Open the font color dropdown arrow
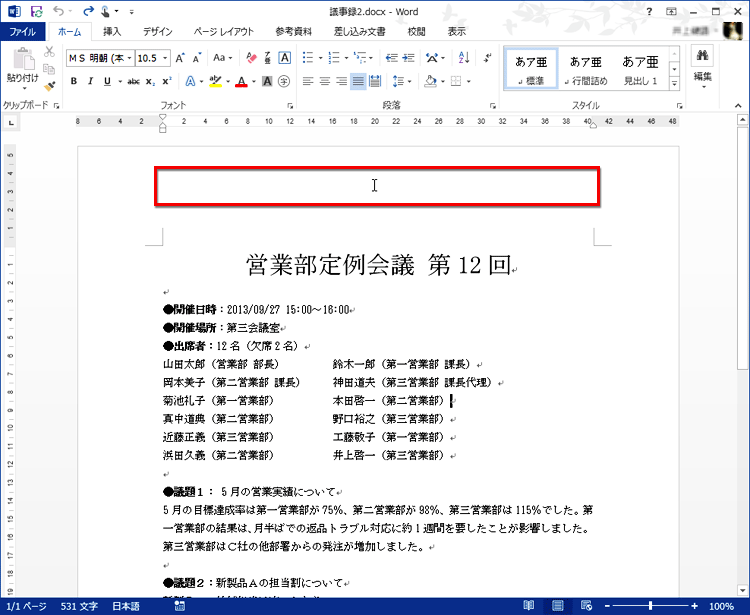This screenshot has height=615, width=750. point(254,82)
